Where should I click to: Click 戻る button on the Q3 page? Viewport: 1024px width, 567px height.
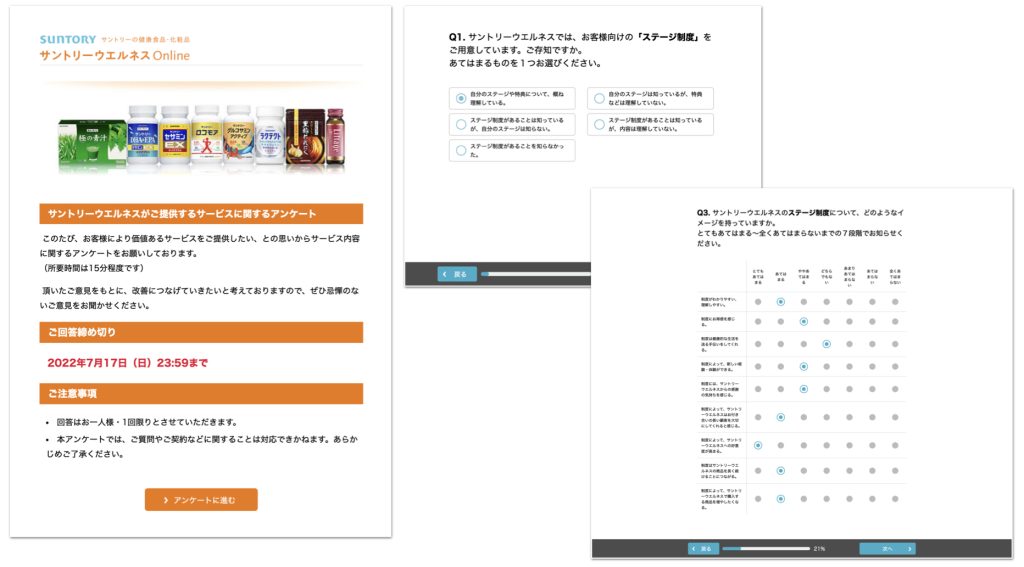point(703,548)
